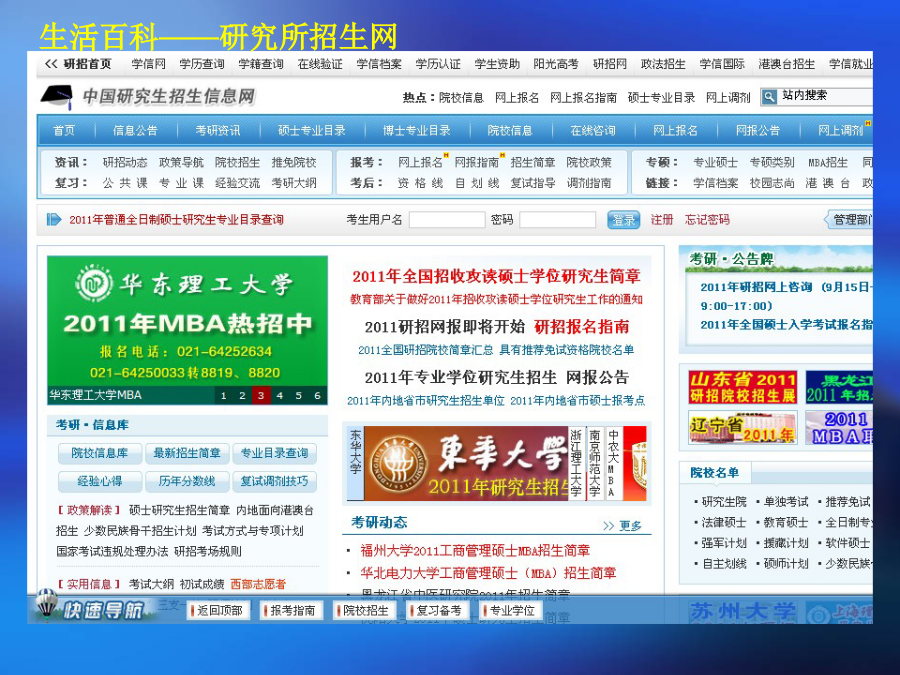The image size is (900, 675).
Task: Click the blue arrow icon beside 2011年普通全日制
Action: (53, 219)
